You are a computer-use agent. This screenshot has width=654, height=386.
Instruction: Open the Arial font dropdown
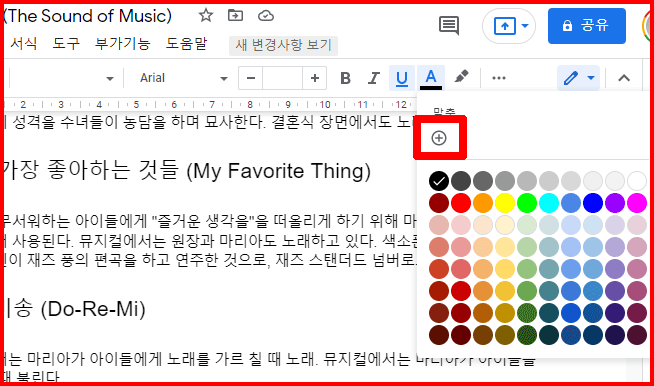click(x=184, y=78)
